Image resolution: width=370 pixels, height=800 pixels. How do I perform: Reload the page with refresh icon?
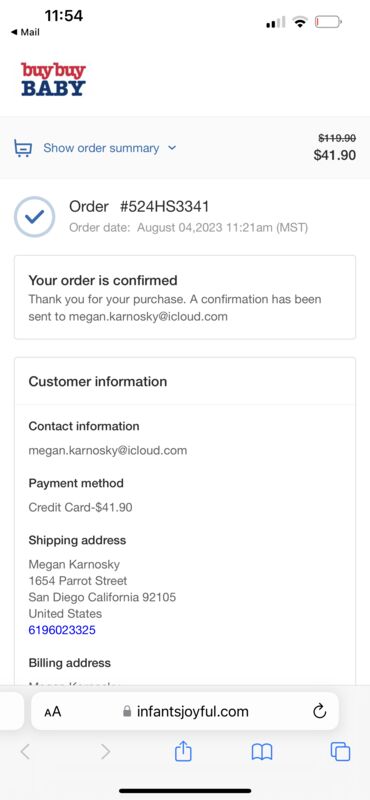coord(319,711)
